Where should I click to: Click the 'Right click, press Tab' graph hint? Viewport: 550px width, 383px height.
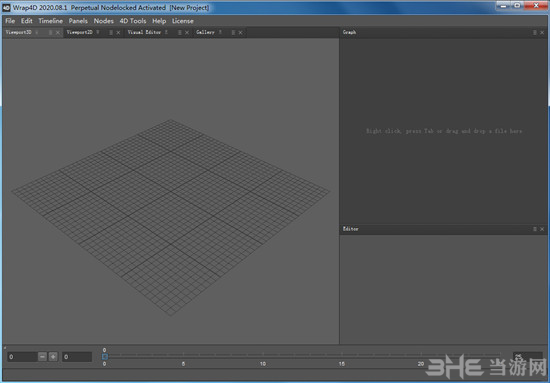tap(444, 131)
